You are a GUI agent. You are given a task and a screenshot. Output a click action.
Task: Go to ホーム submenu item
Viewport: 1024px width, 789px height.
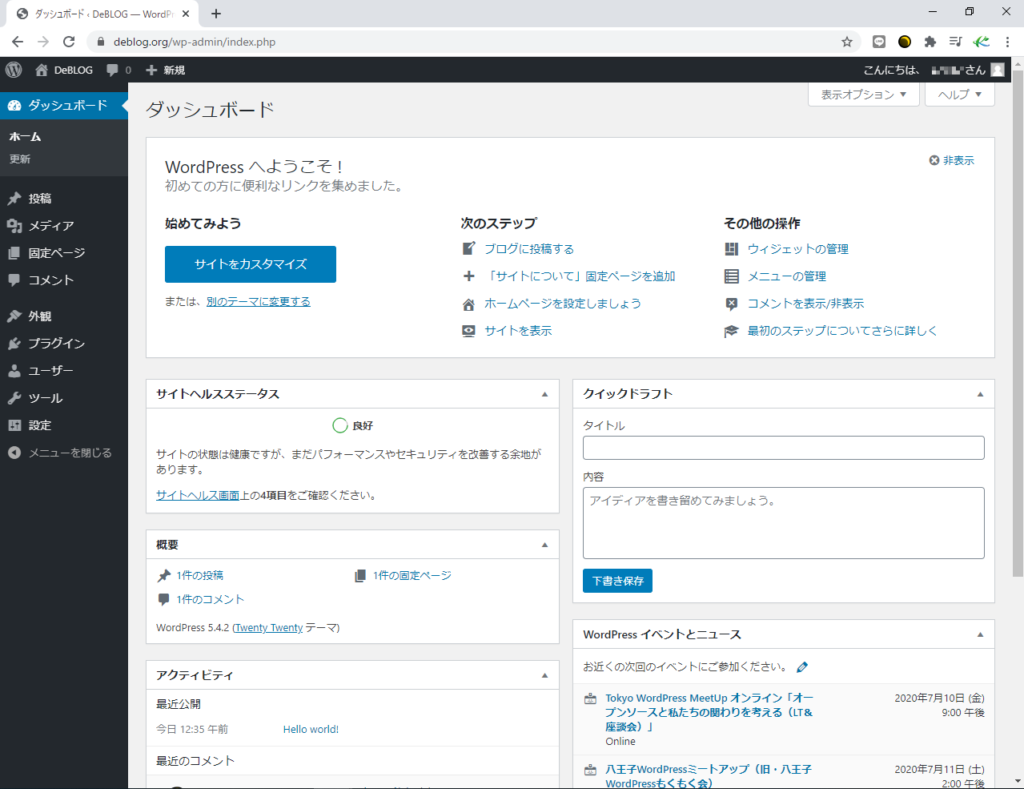coord(25,137)
